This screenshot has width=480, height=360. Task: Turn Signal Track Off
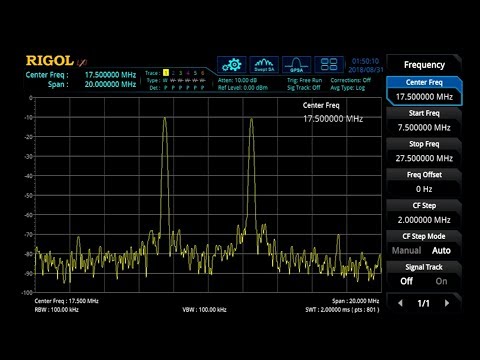point(406,281)
